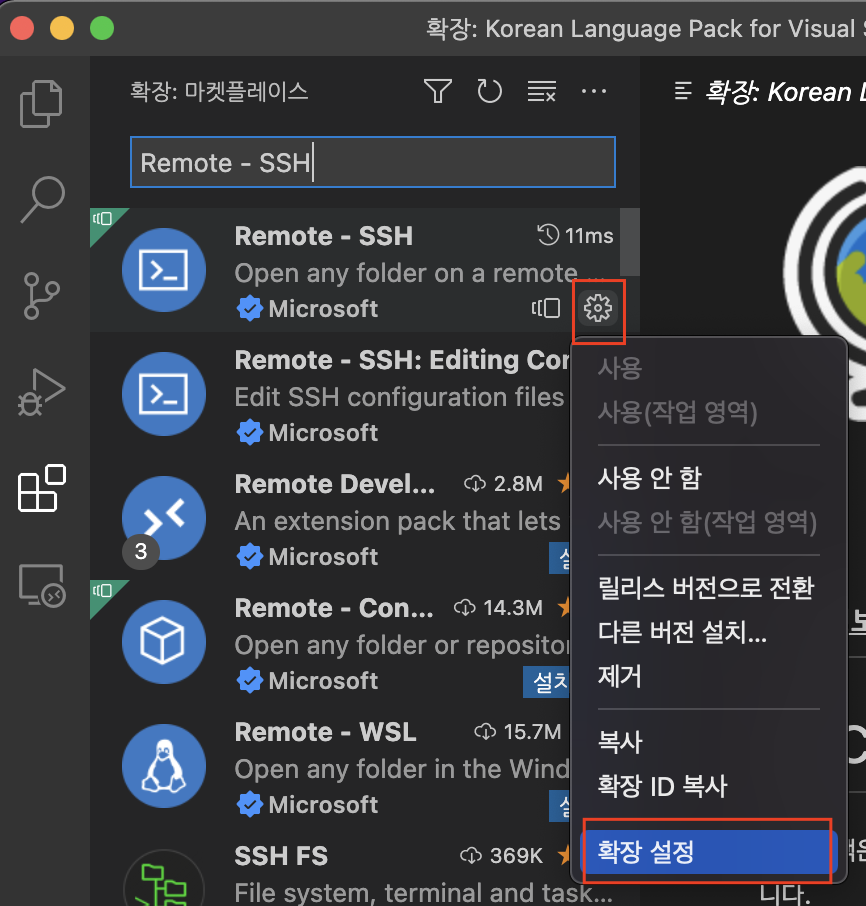Click the extensions list scrollbar
Viewport: 866px width, 906px height.
(629, 243)
